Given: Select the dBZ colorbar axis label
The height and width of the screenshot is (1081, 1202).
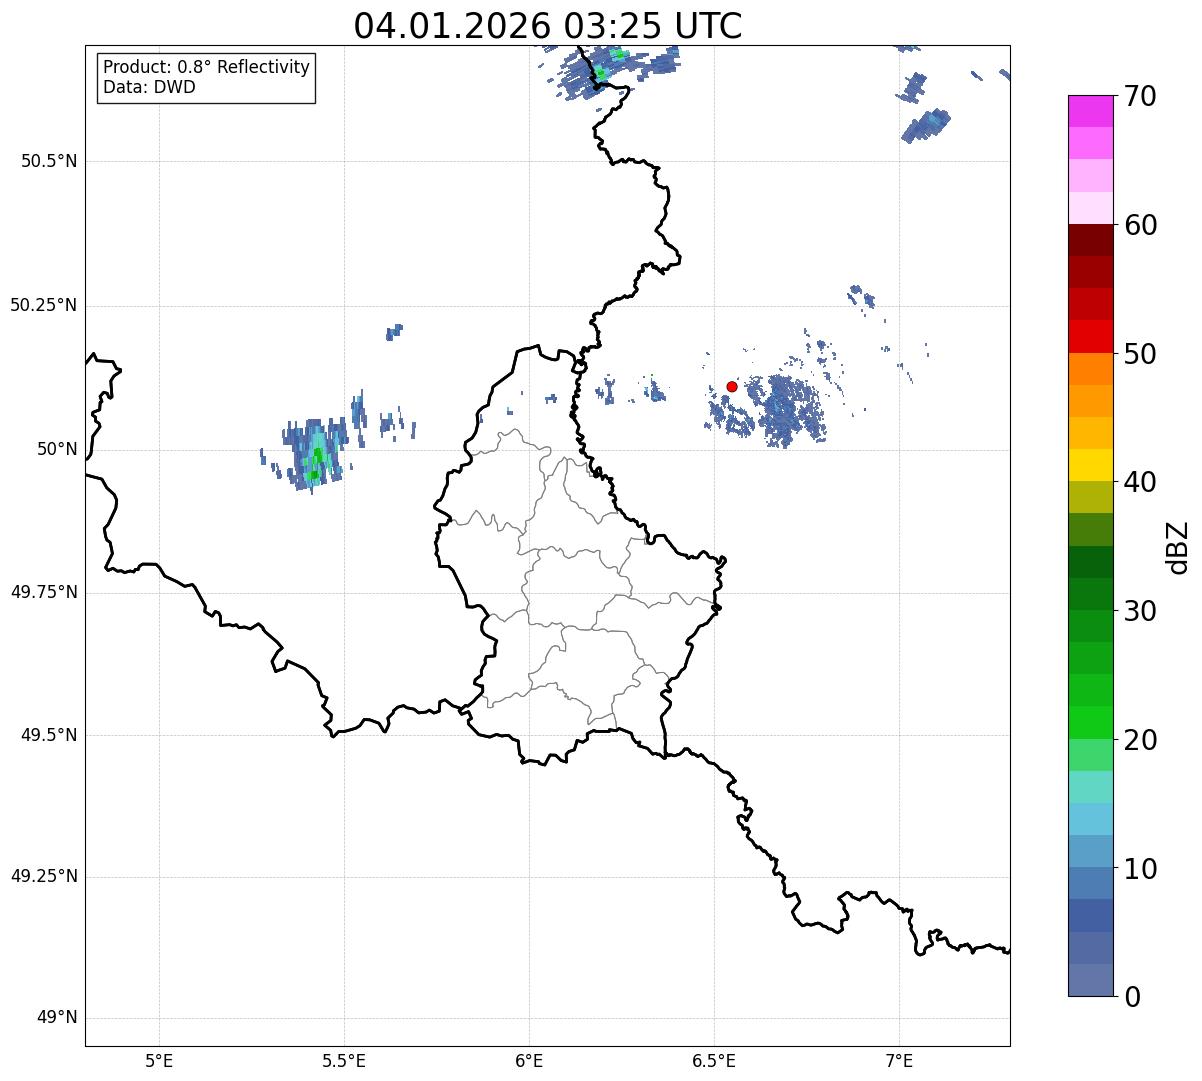Looking at the screenshot, I should (x=1178, y=546).
